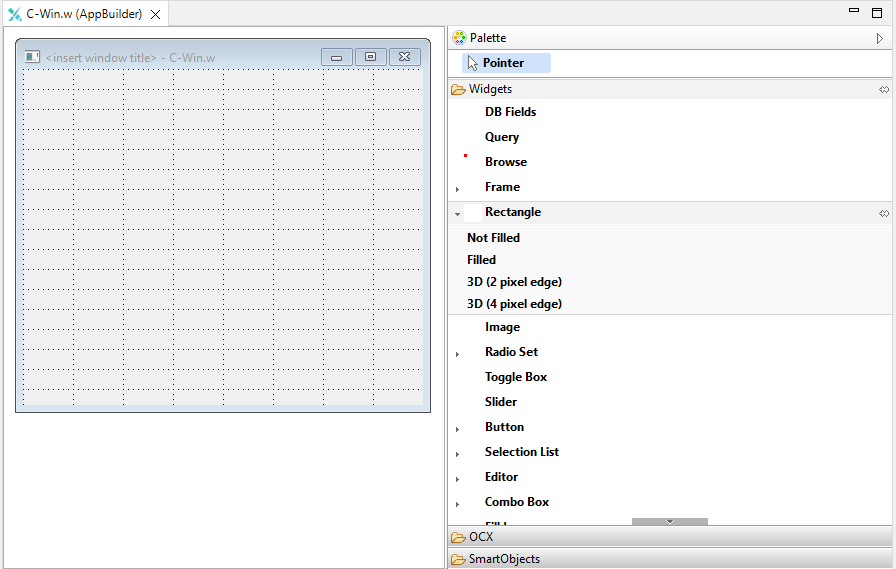Open the OCX drawer
The height and width of the screenshot is (569, 896).
pyautogui.click(x=670, y=537)
